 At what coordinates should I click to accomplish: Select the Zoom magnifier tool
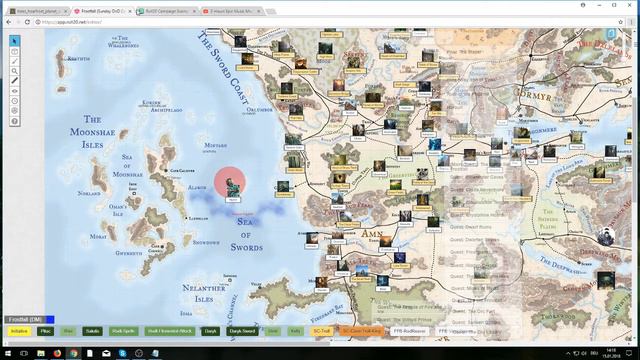point(14,71)
